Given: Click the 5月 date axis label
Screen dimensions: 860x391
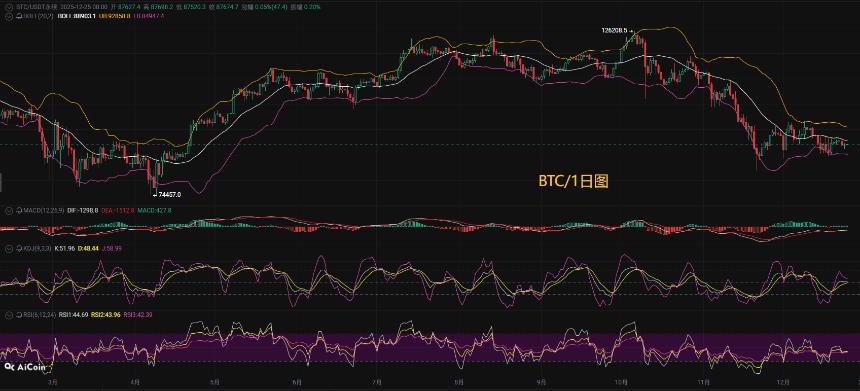Looking at the screenshot, I should pyautogui.click(x=215, y=382).
